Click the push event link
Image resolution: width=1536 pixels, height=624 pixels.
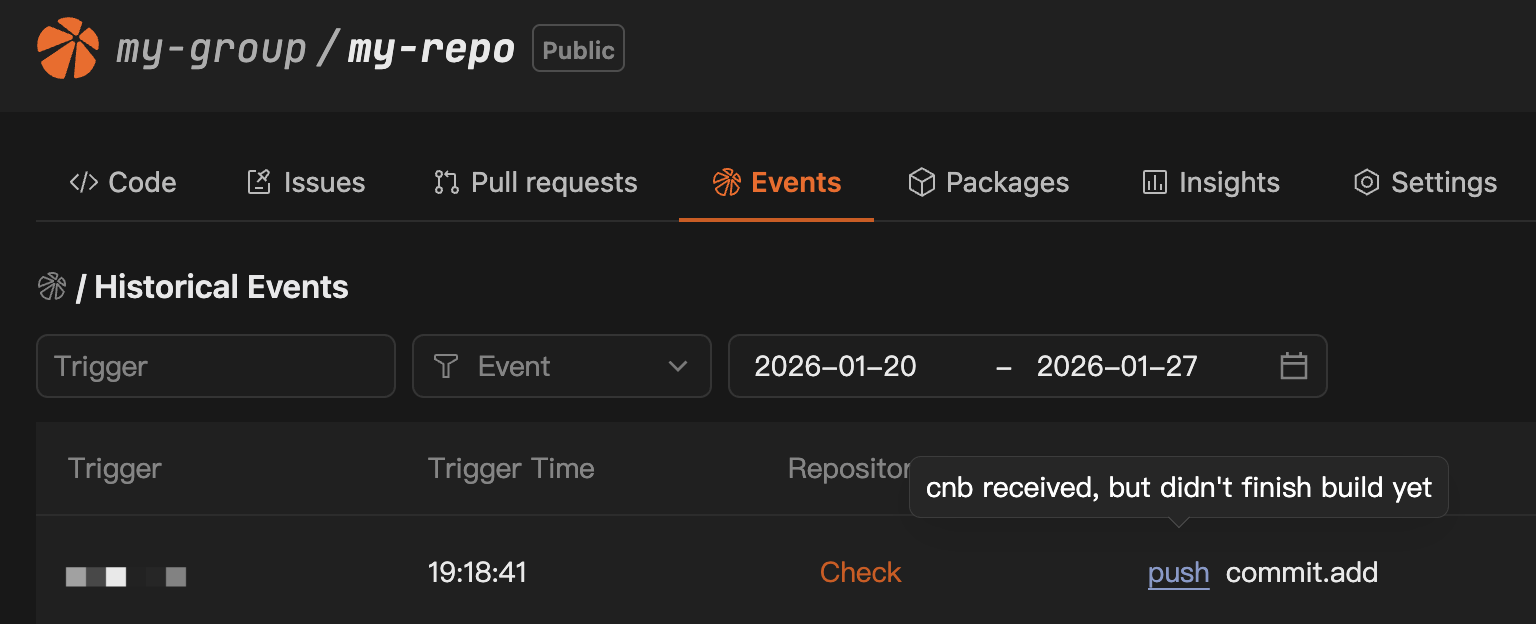coord(1178,572)
